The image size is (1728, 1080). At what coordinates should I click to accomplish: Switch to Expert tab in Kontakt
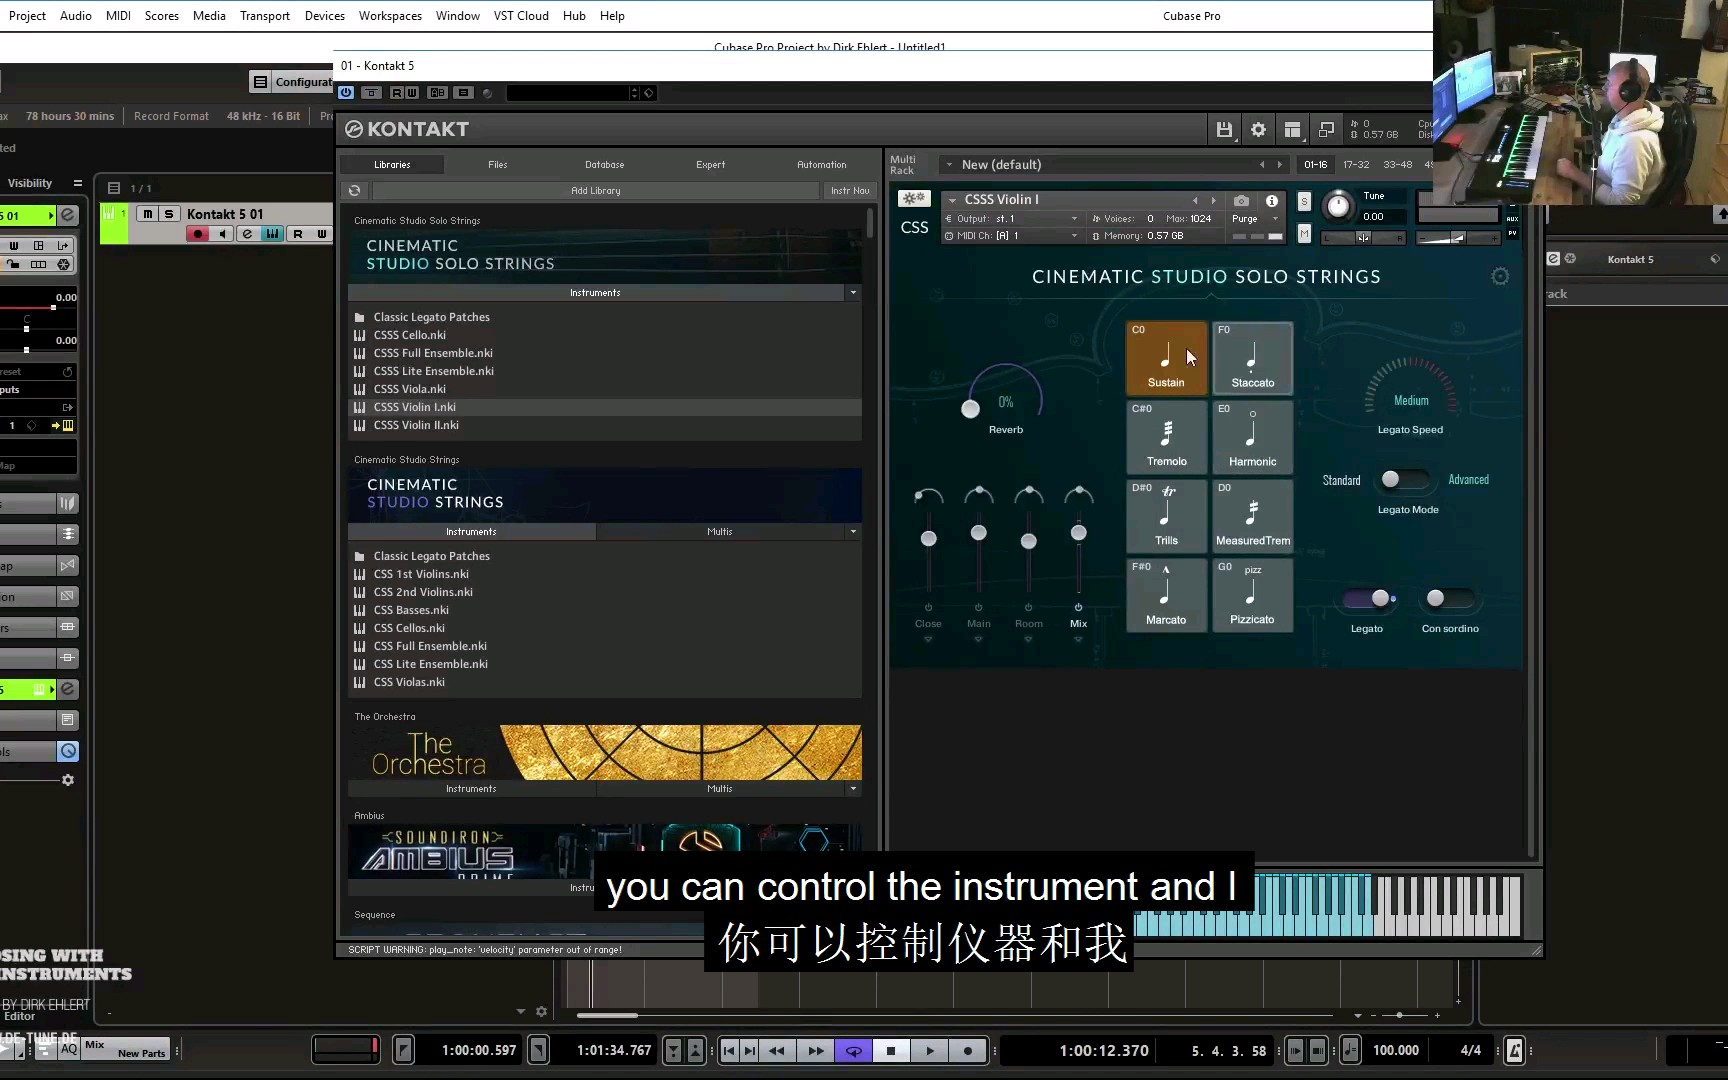710,164
